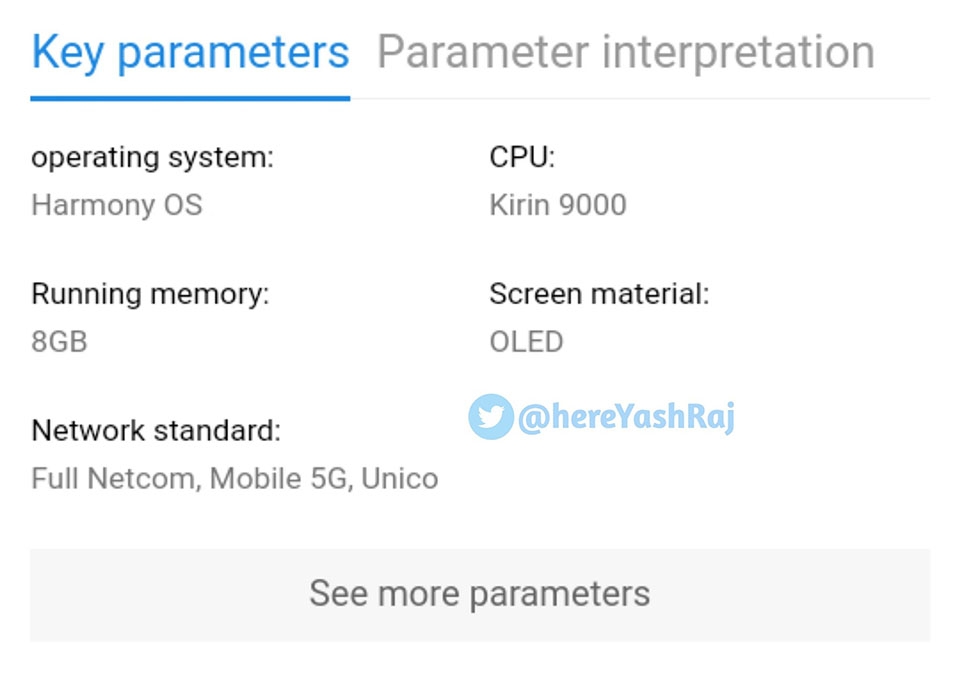Viewport: 960px width, 691px height.
Task: Select the Kirin 9000 value
Action: pyautogui.click(x=558, y=205)
